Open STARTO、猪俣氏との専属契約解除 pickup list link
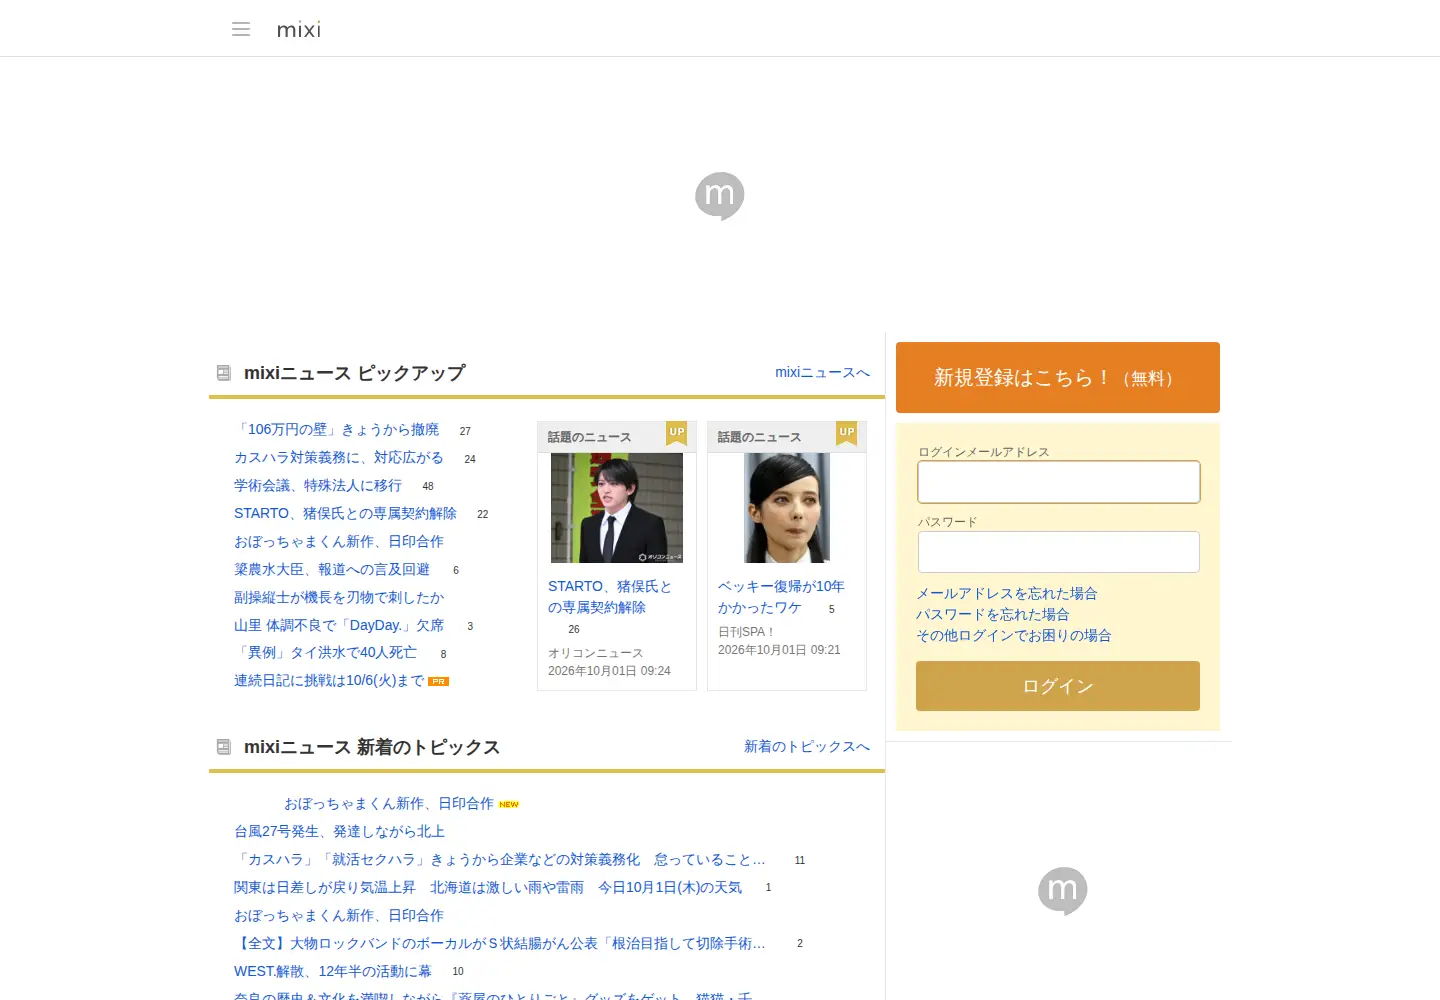Image resolution: width=1440 pixels, height=1000 pixels. tap(345, 513)
